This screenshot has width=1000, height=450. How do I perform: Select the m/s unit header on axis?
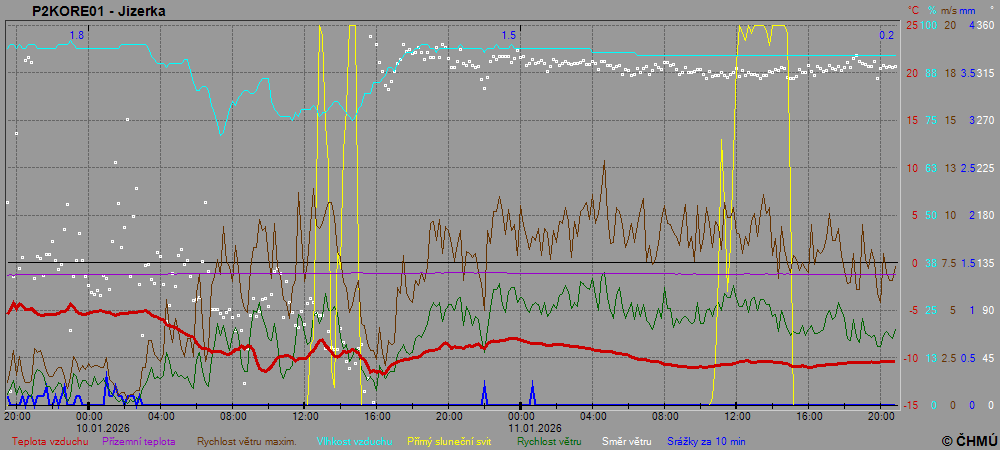[x=949, y=10]
